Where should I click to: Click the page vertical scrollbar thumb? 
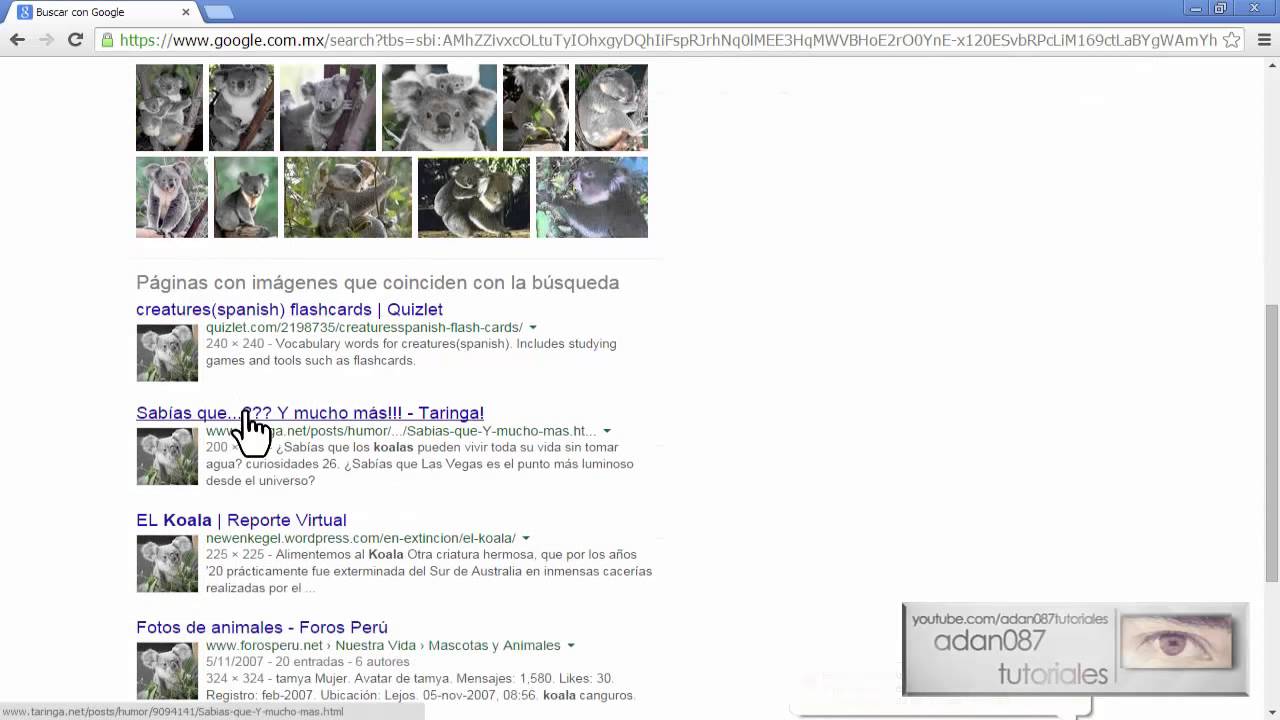pos(1272,443)
